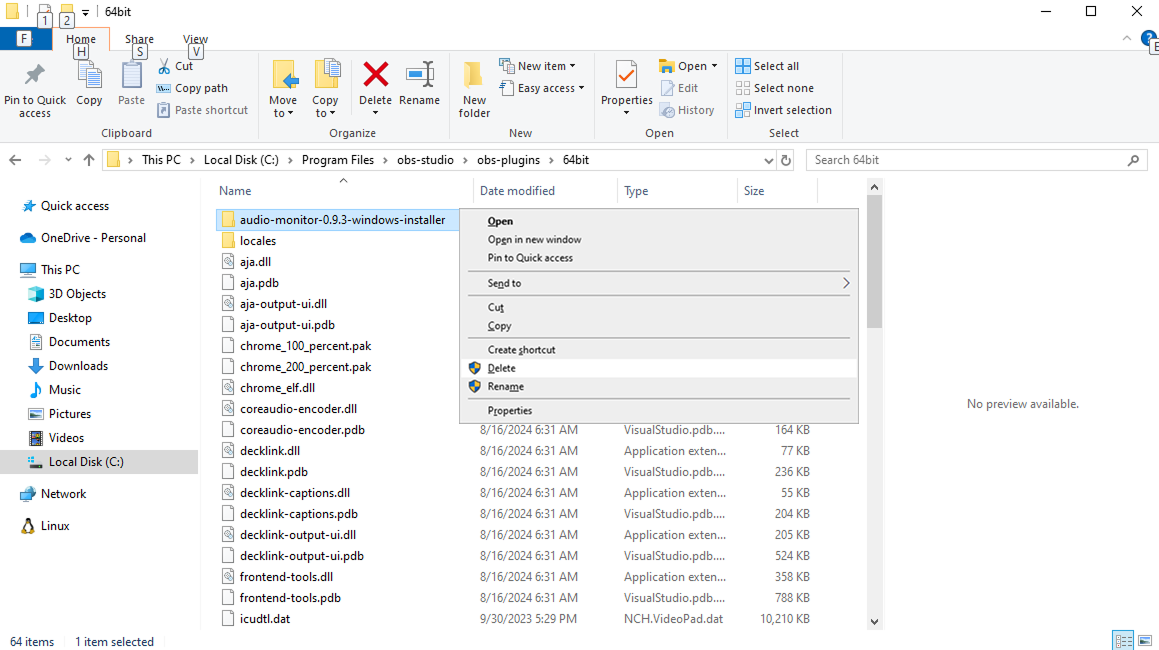Open the Delete ribbon dropdown arrow
1159x650 pixels.
tap(375, 113)
